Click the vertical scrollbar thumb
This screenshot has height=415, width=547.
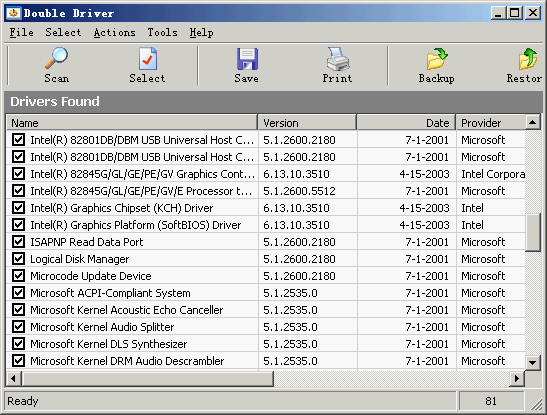[533, 233]
